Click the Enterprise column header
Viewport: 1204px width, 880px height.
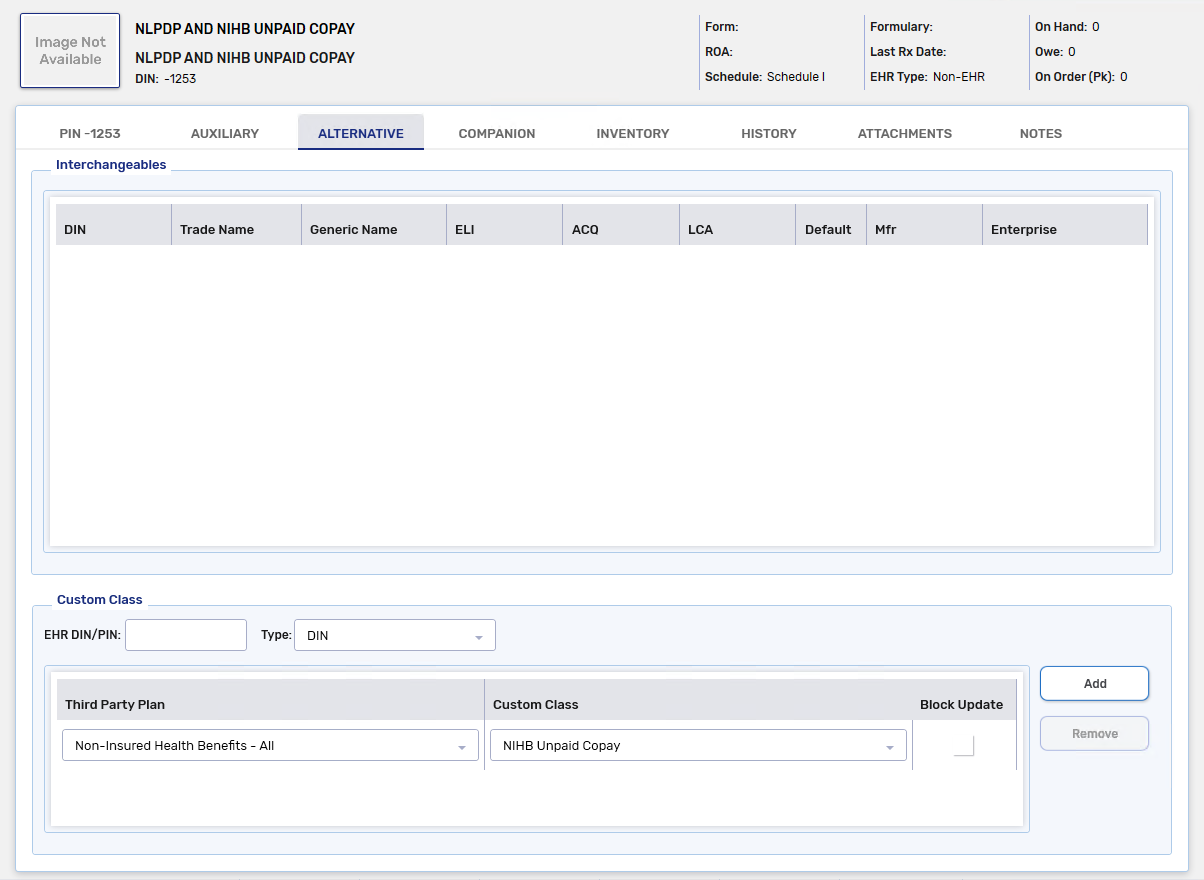pos(1065,225)
